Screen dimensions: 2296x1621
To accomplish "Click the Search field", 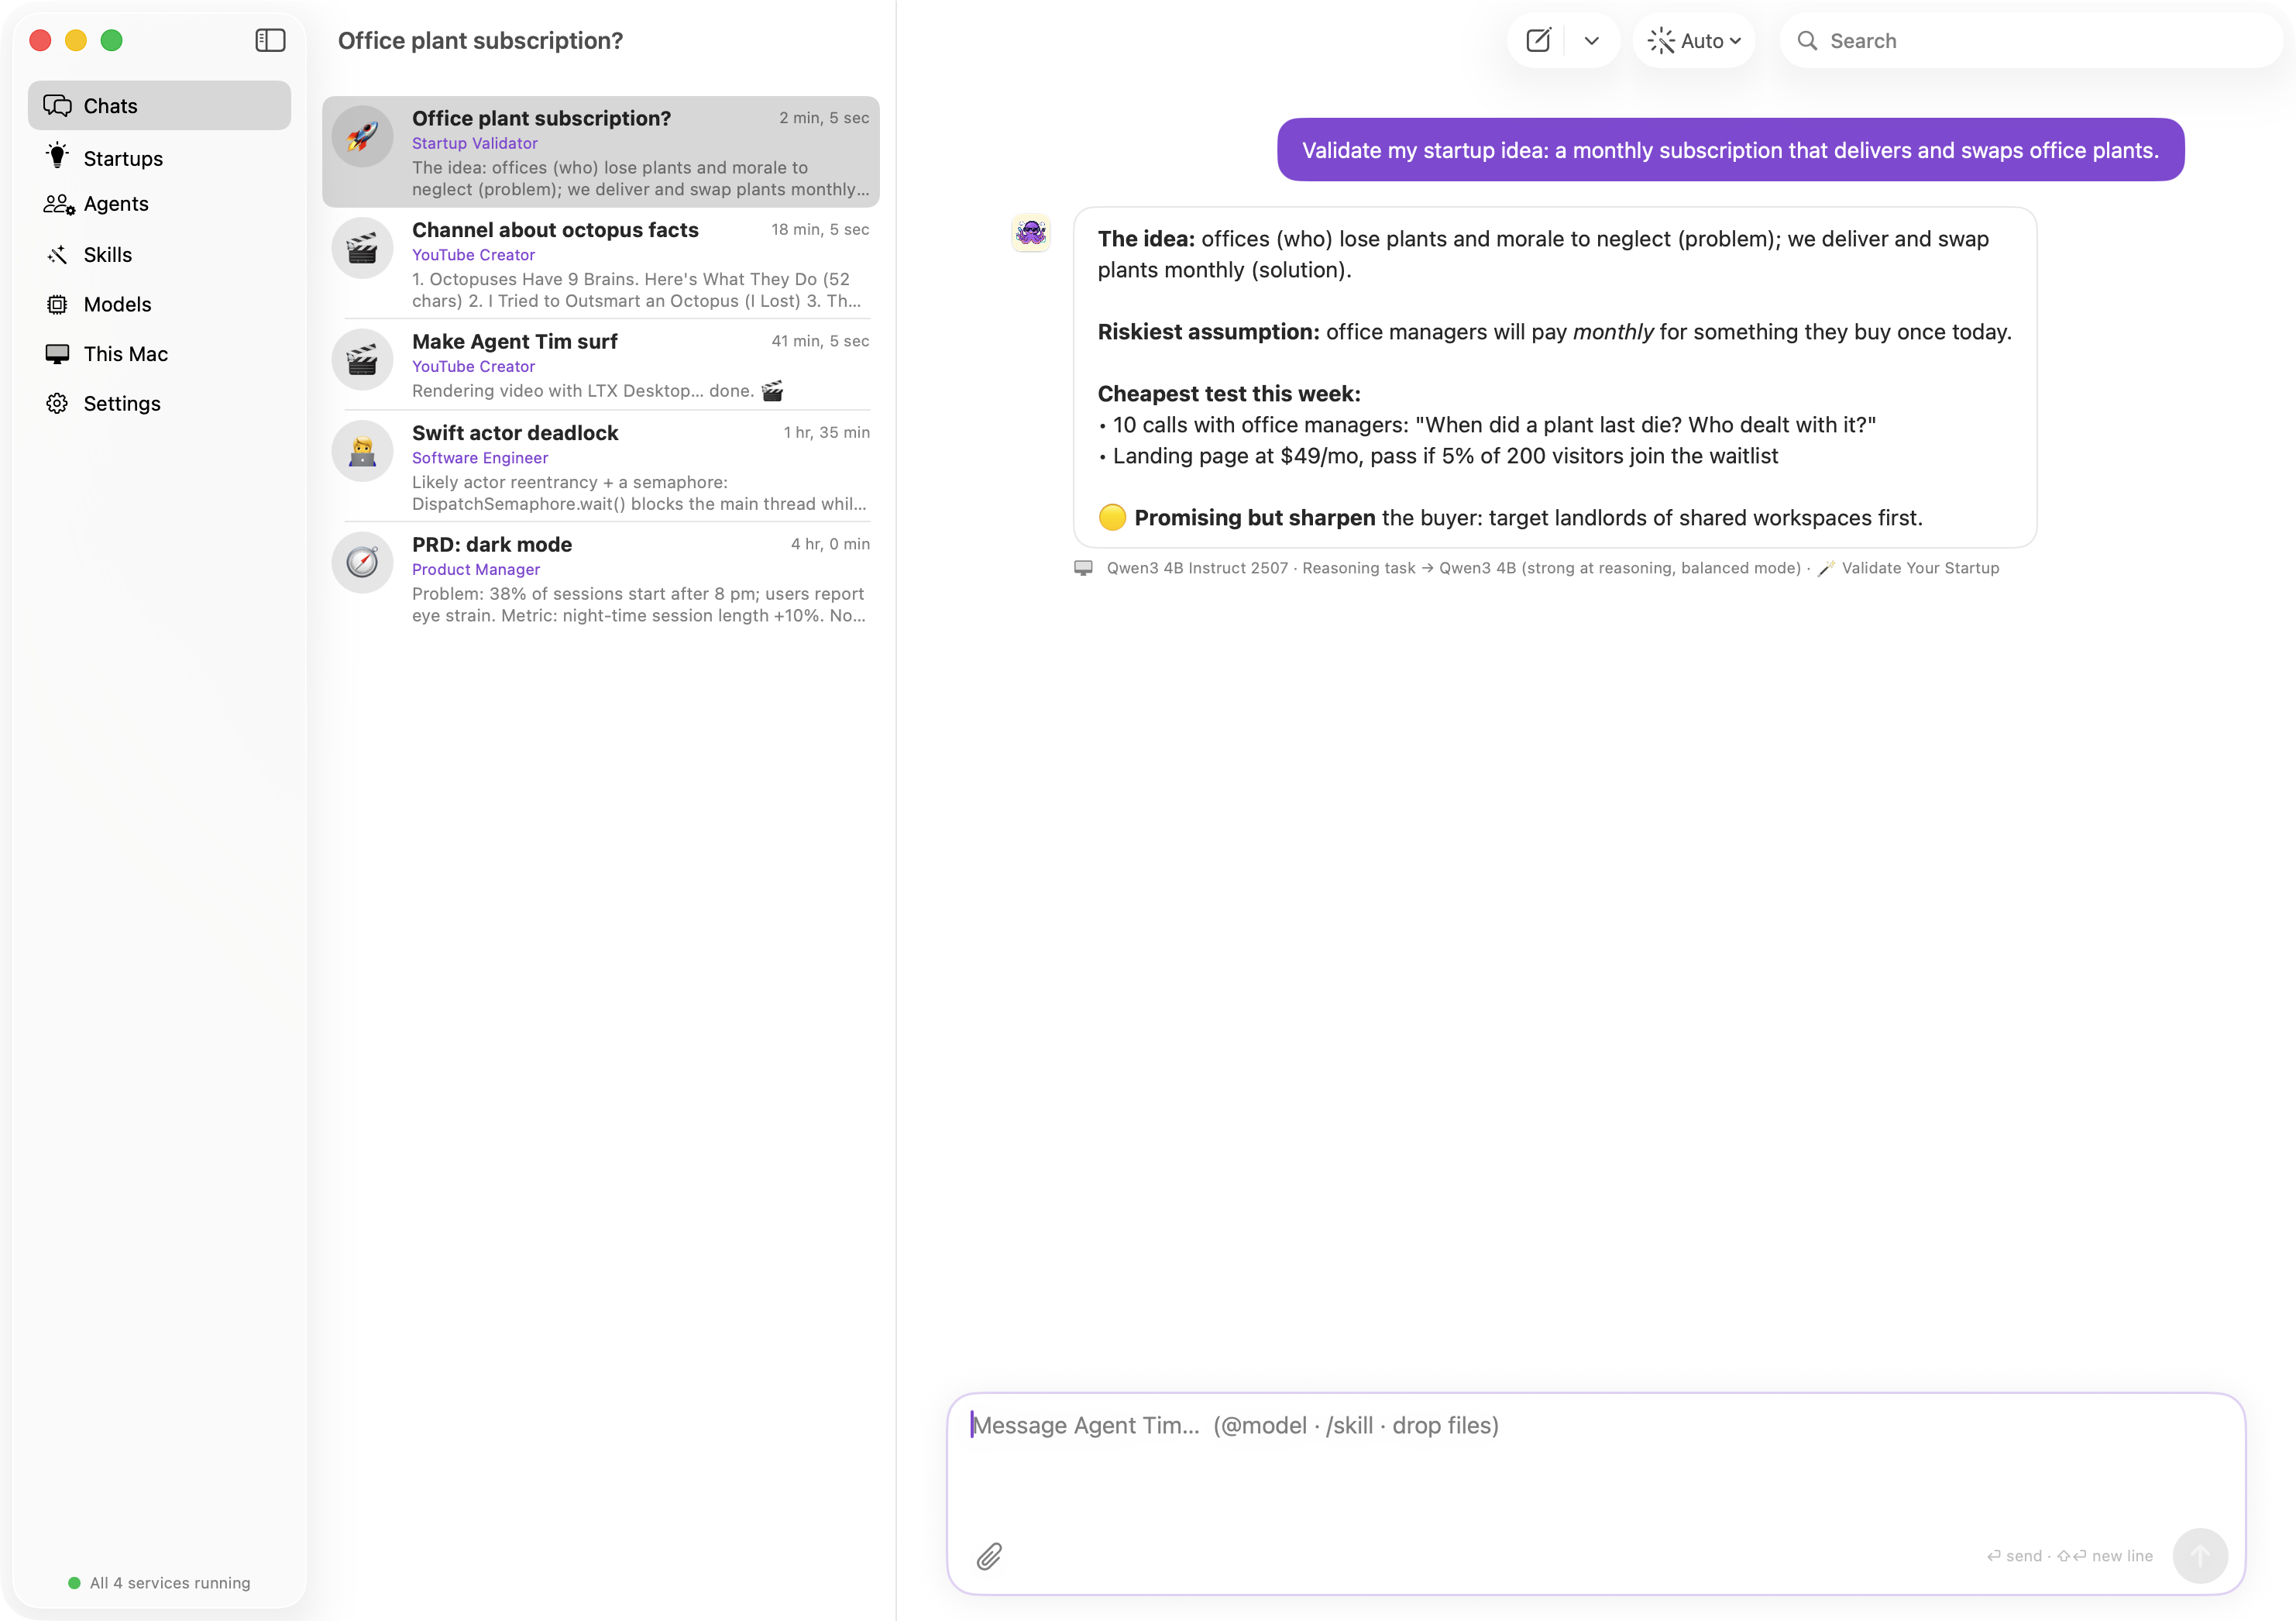I will pos(2030,41).
